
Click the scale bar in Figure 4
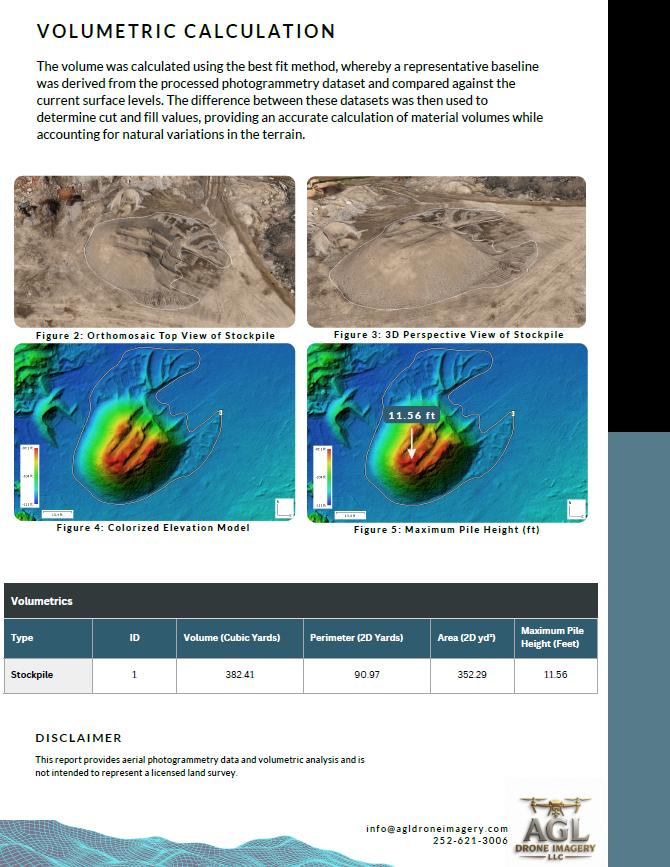coord(57,514)
